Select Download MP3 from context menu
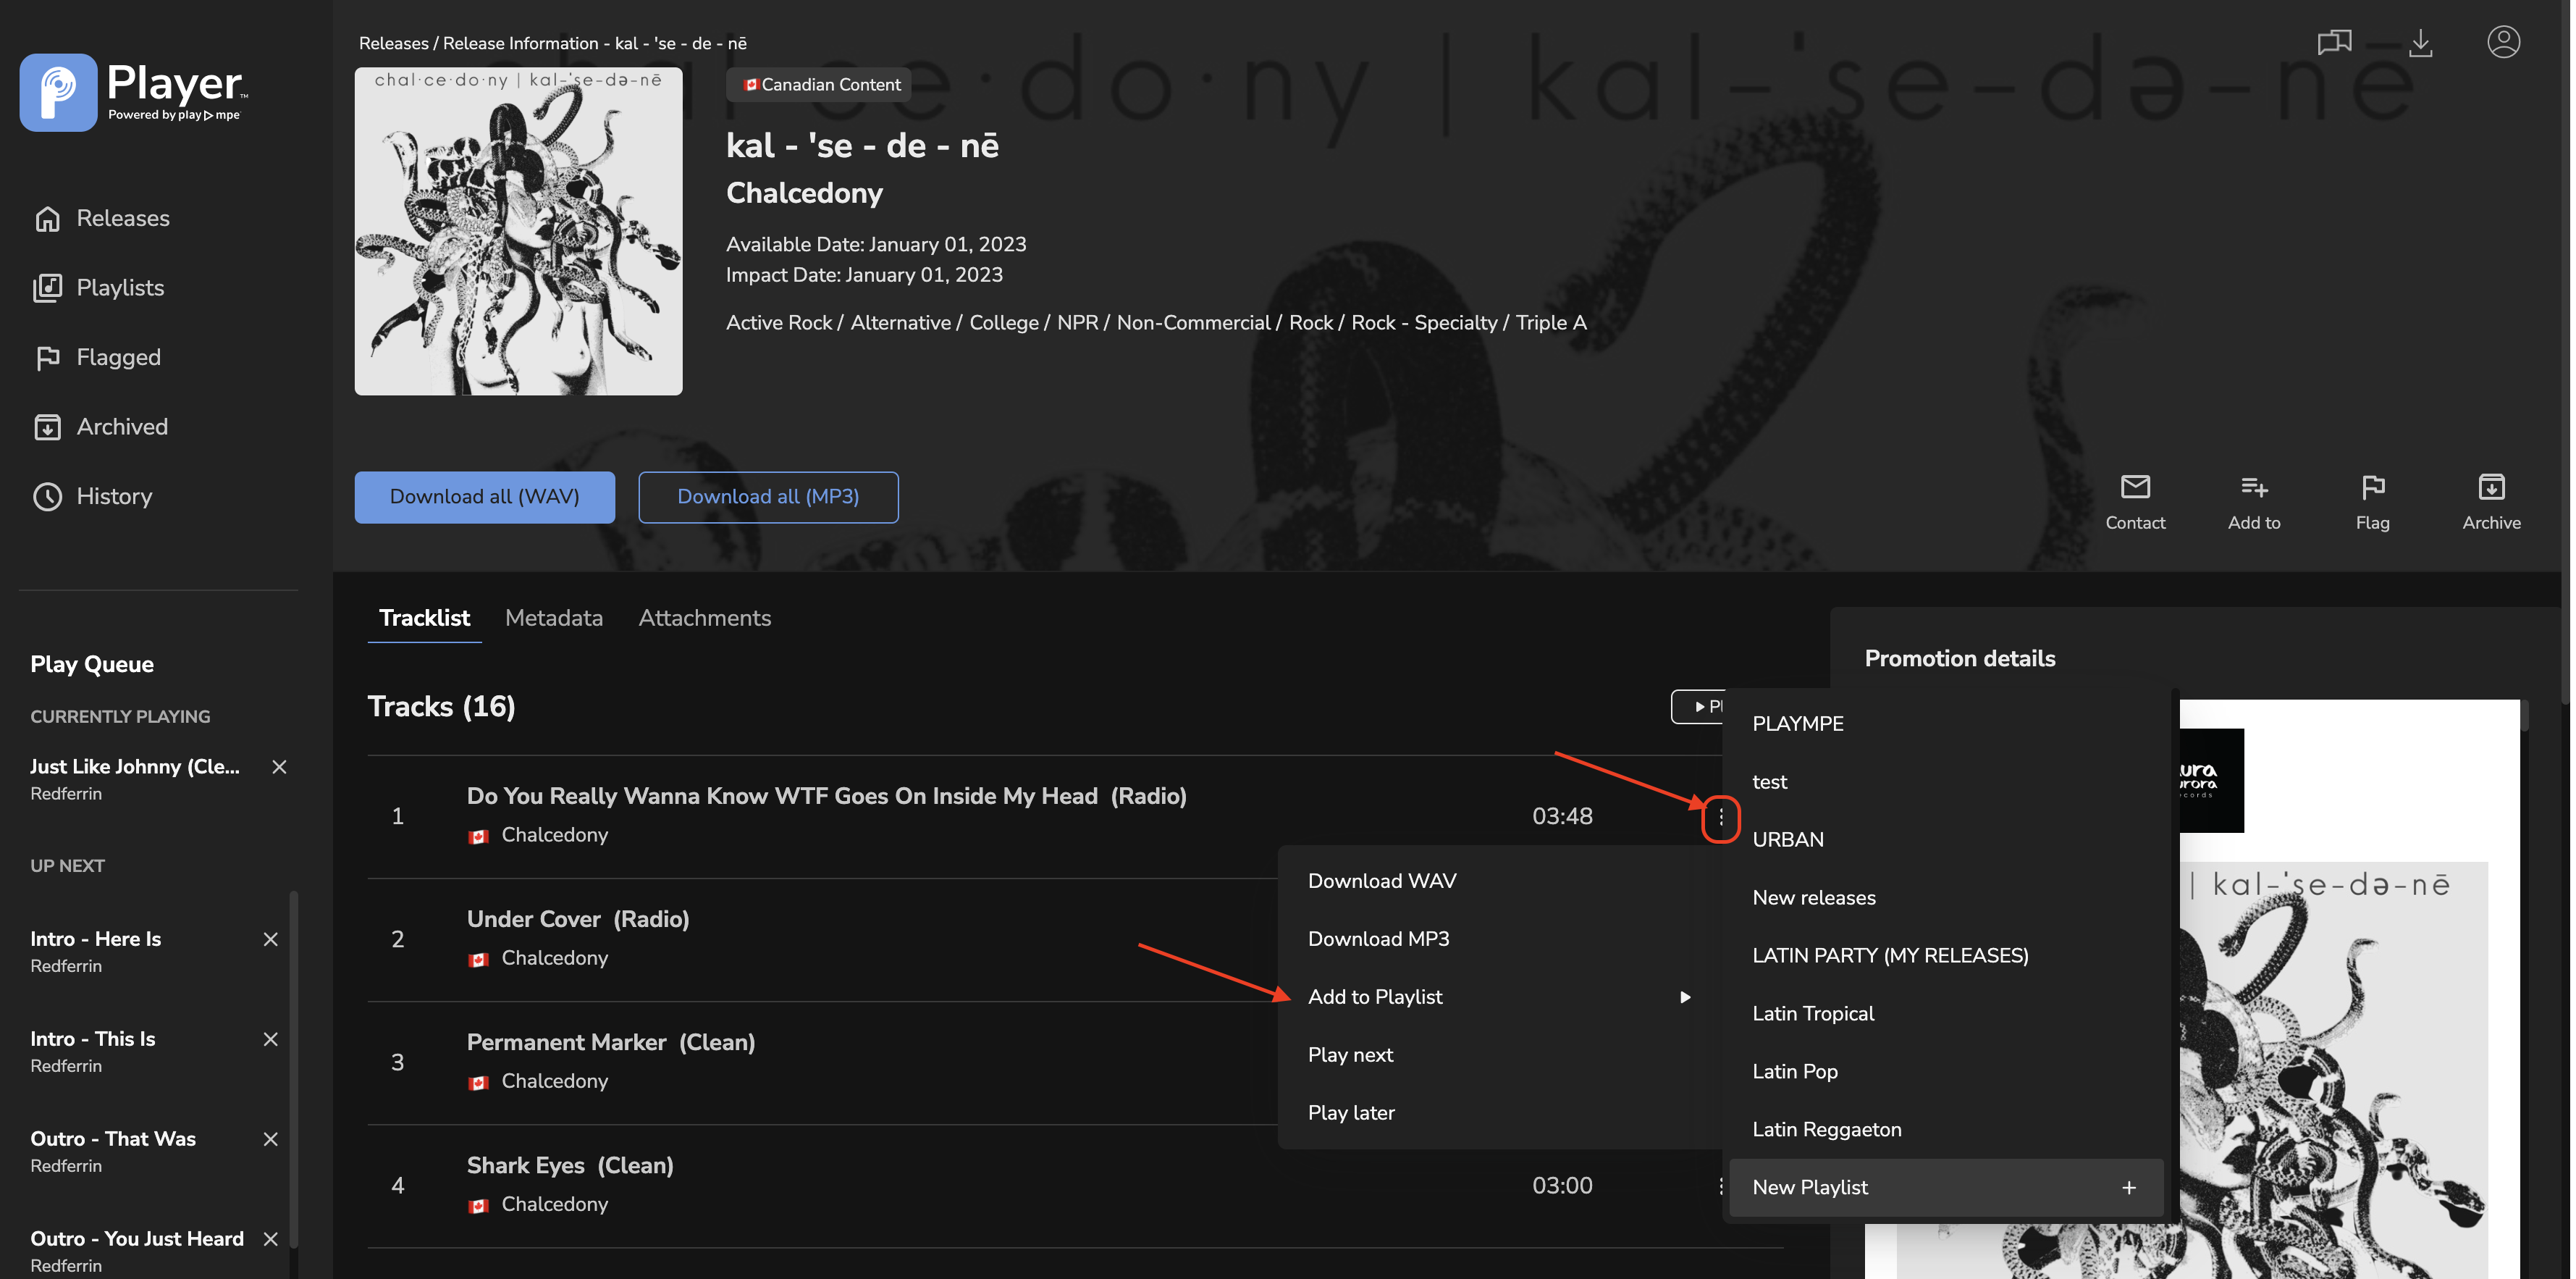Screen dimensions: 2576x1279 point(1499,939)
